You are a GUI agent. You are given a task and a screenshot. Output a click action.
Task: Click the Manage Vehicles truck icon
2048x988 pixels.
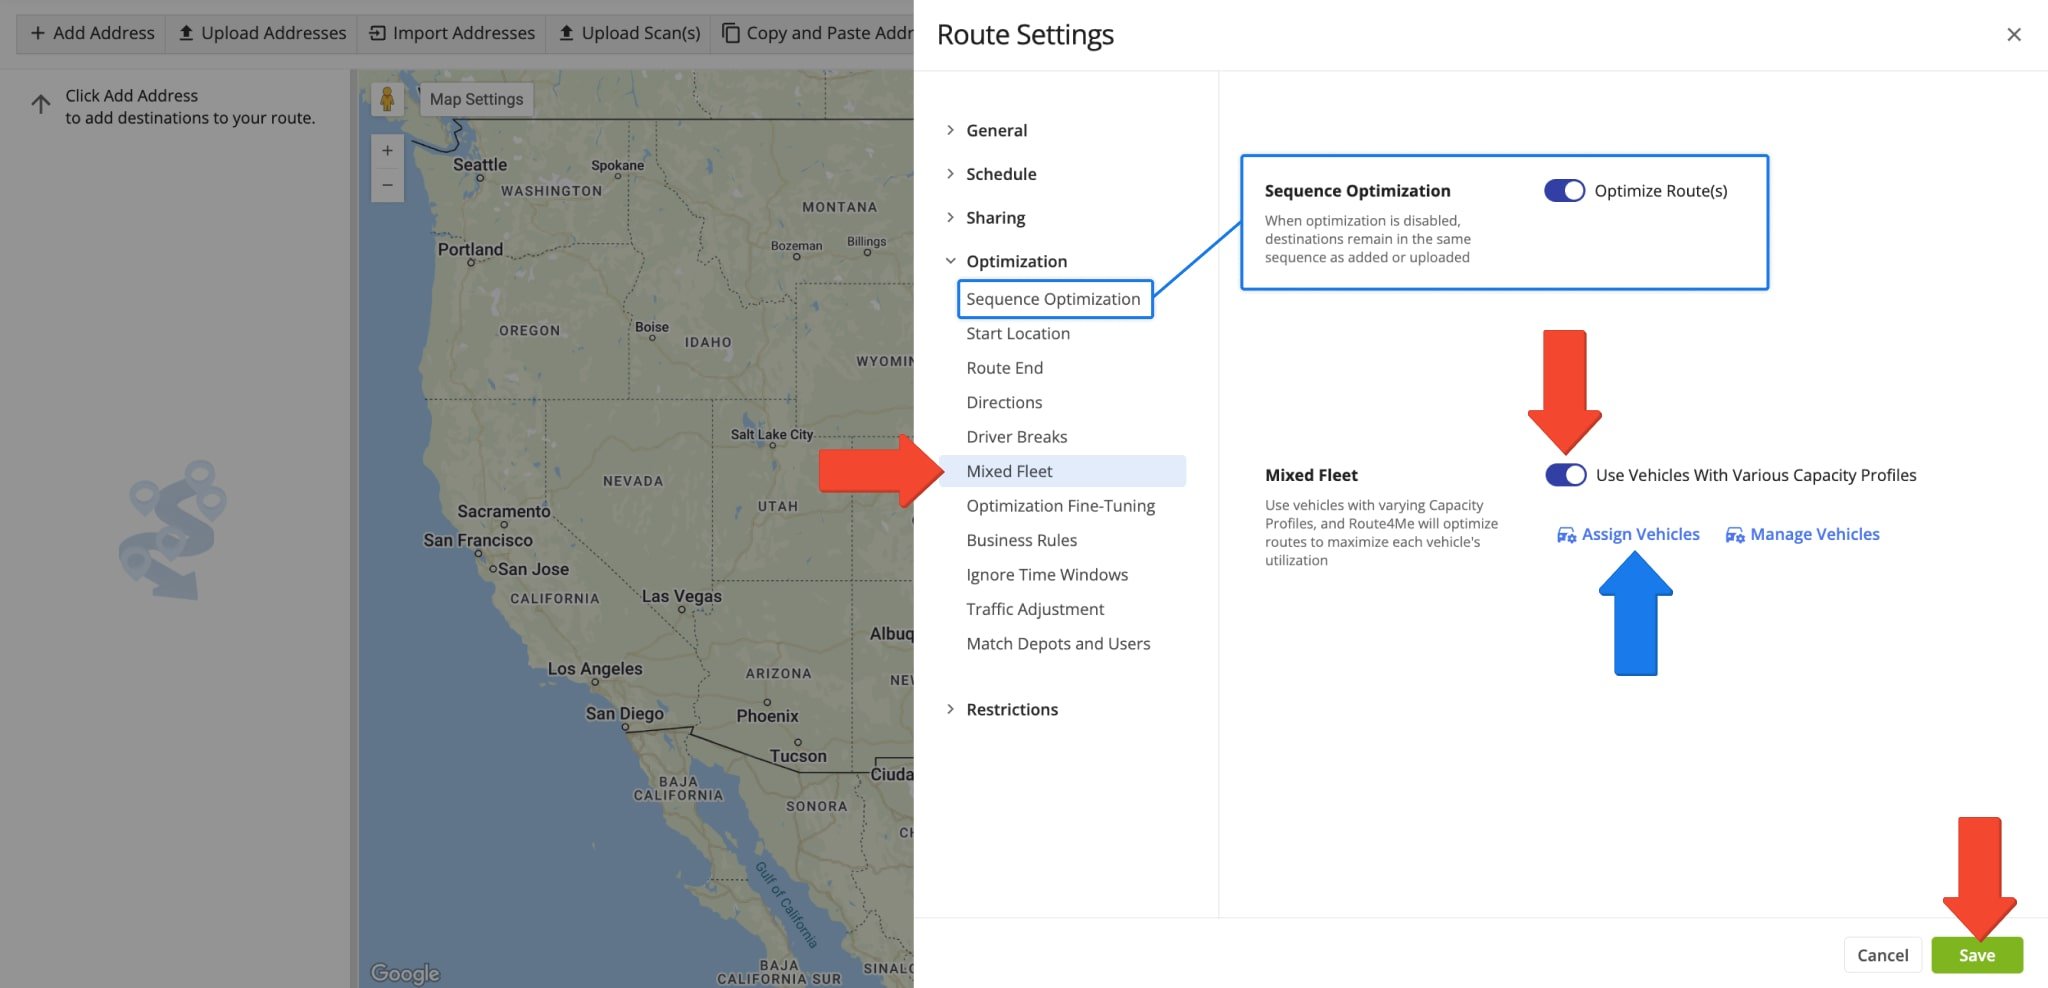(x=1735, y=535)
